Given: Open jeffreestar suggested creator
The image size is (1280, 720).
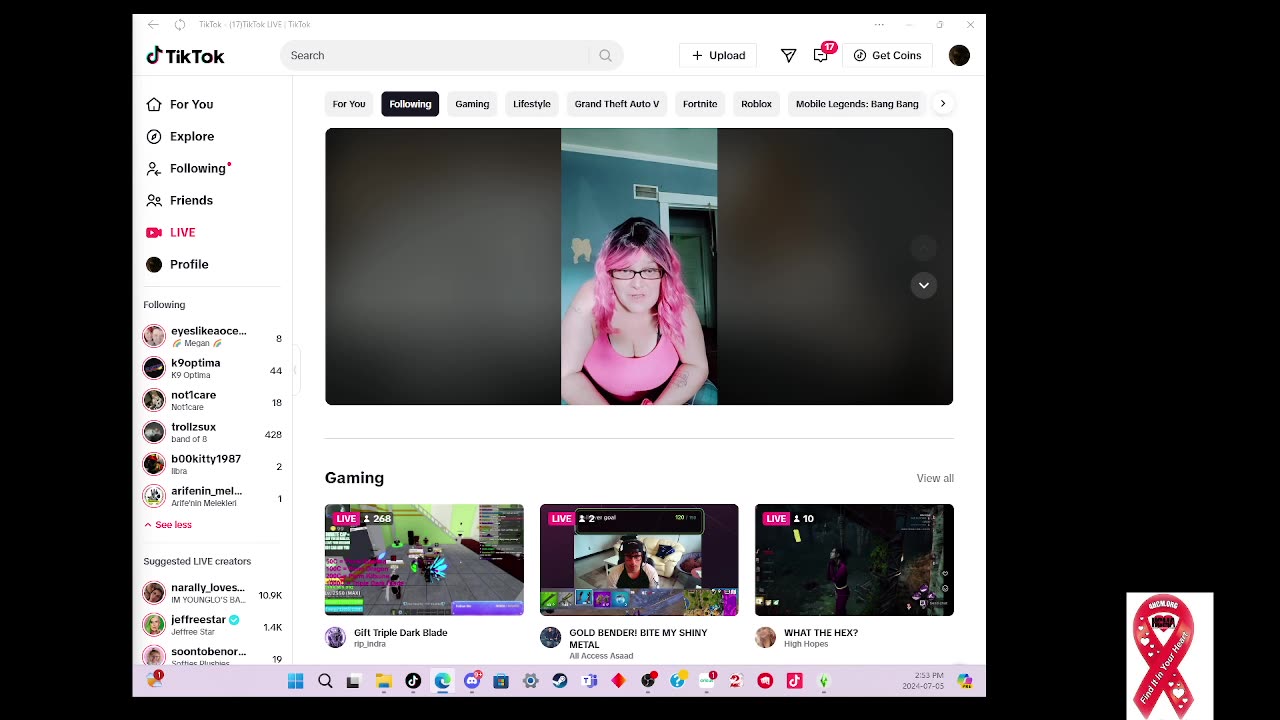Looking at the screenshot, I should tap(212, 624).
